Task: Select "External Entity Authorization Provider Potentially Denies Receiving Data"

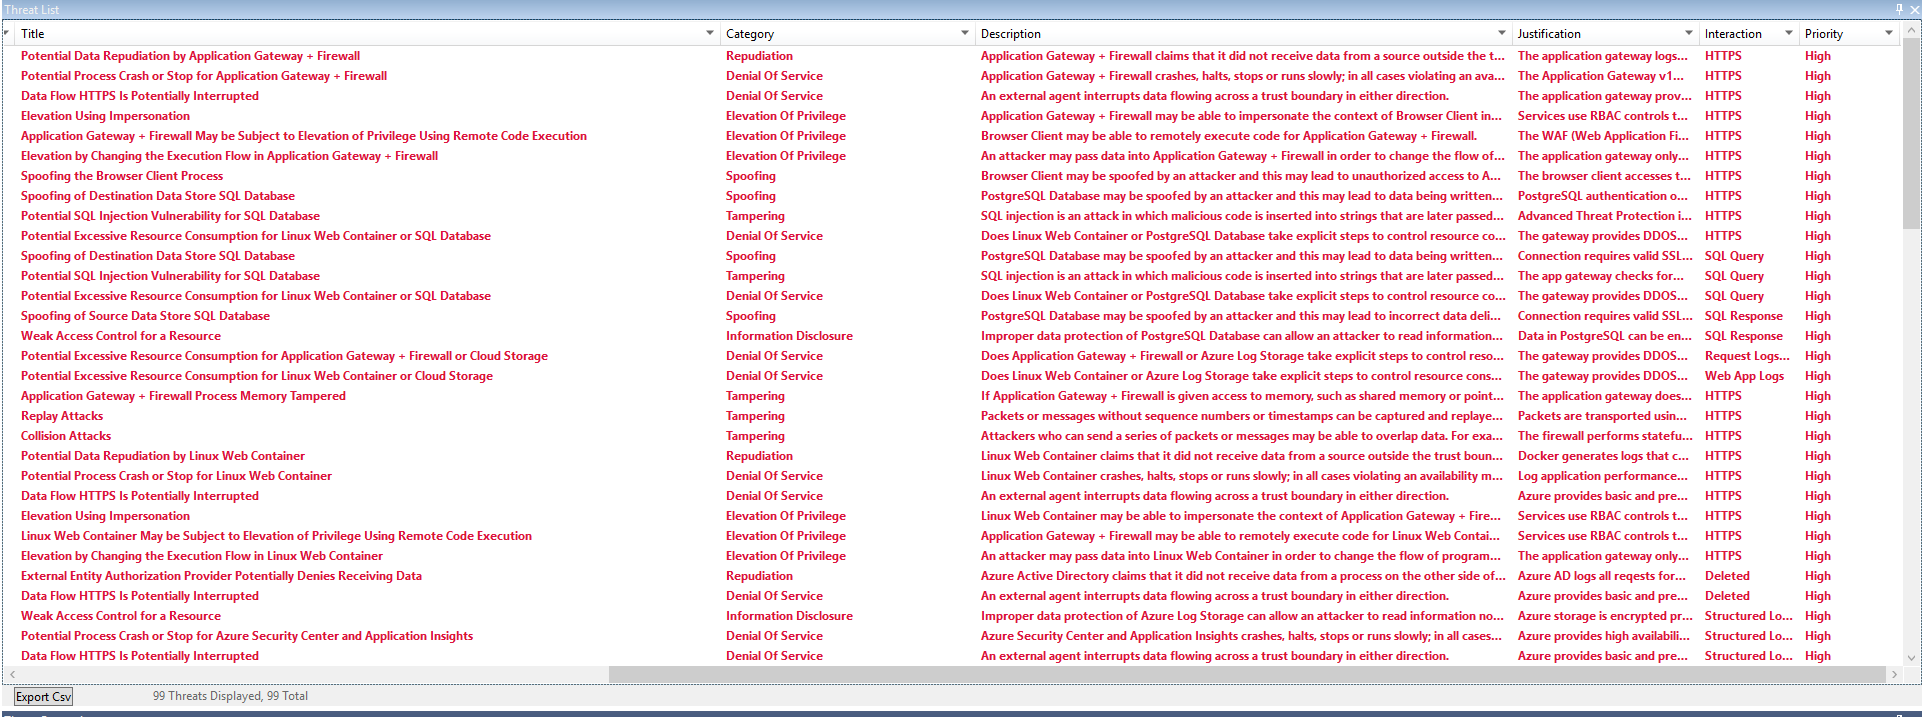Action: tap(221, 576)
